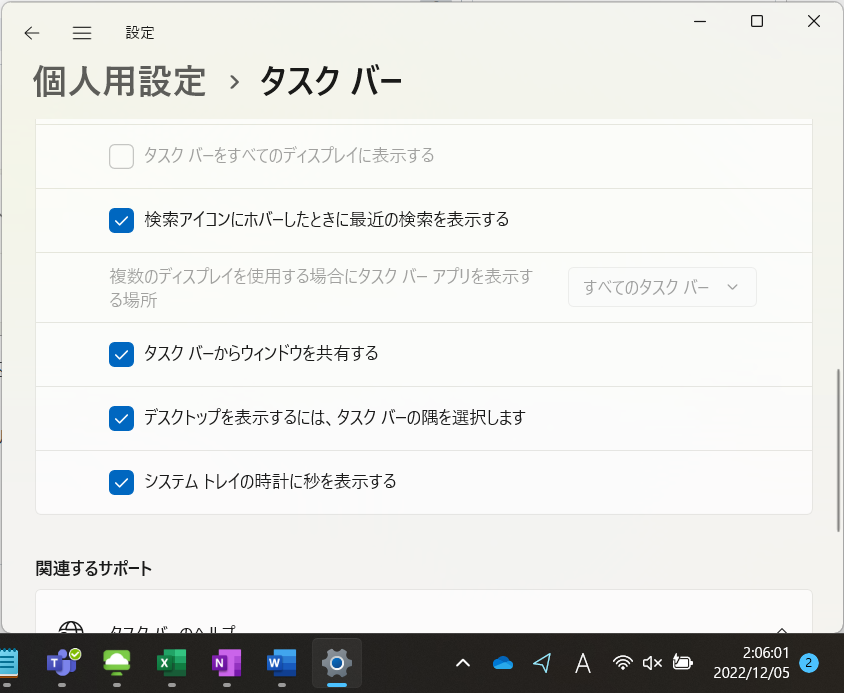Viewport: 844px width, 693px height.
Task: Open OneDrive from the system tray
Action: (x=502, y=663)
